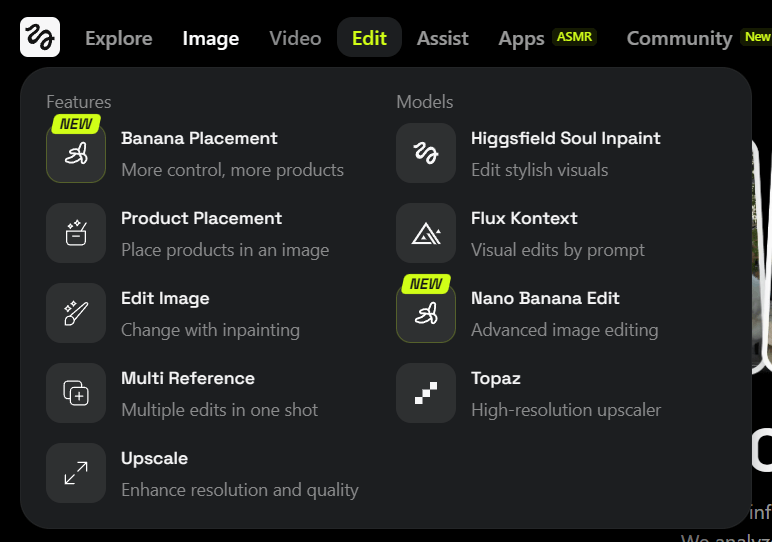Open the Flux Kontext title link

coord(524,218)
